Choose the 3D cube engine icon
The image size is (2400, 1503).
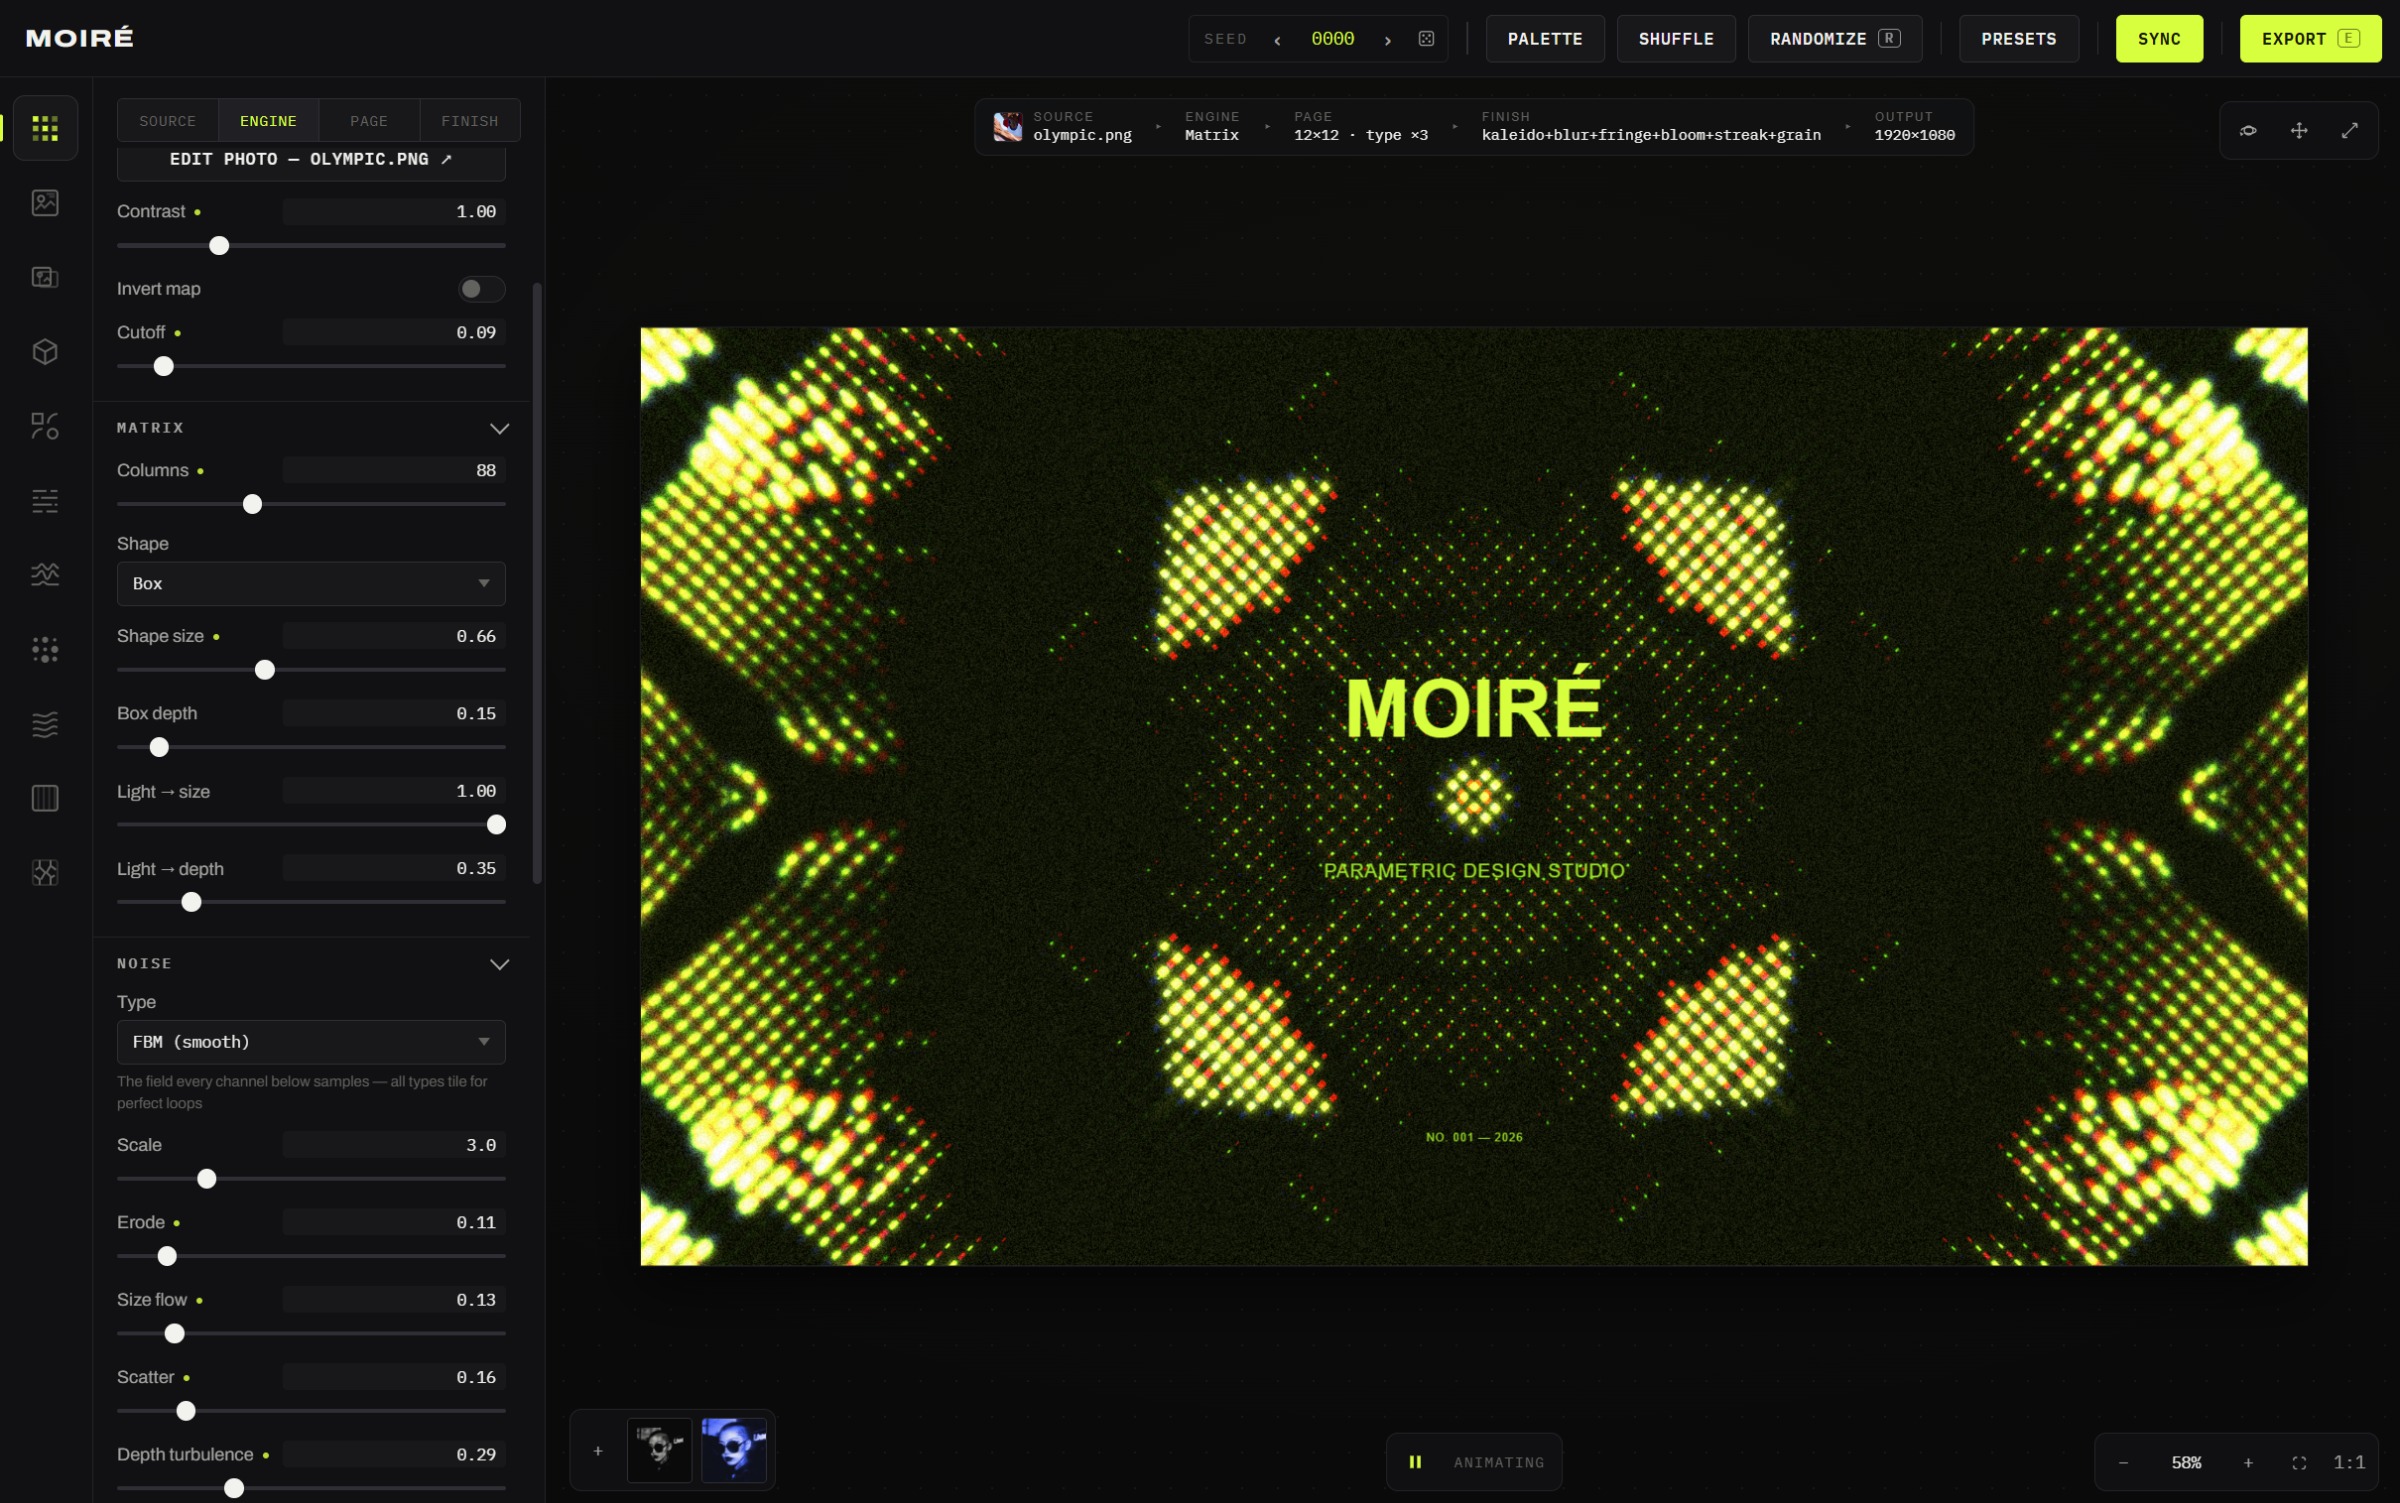tap(45, 352)
